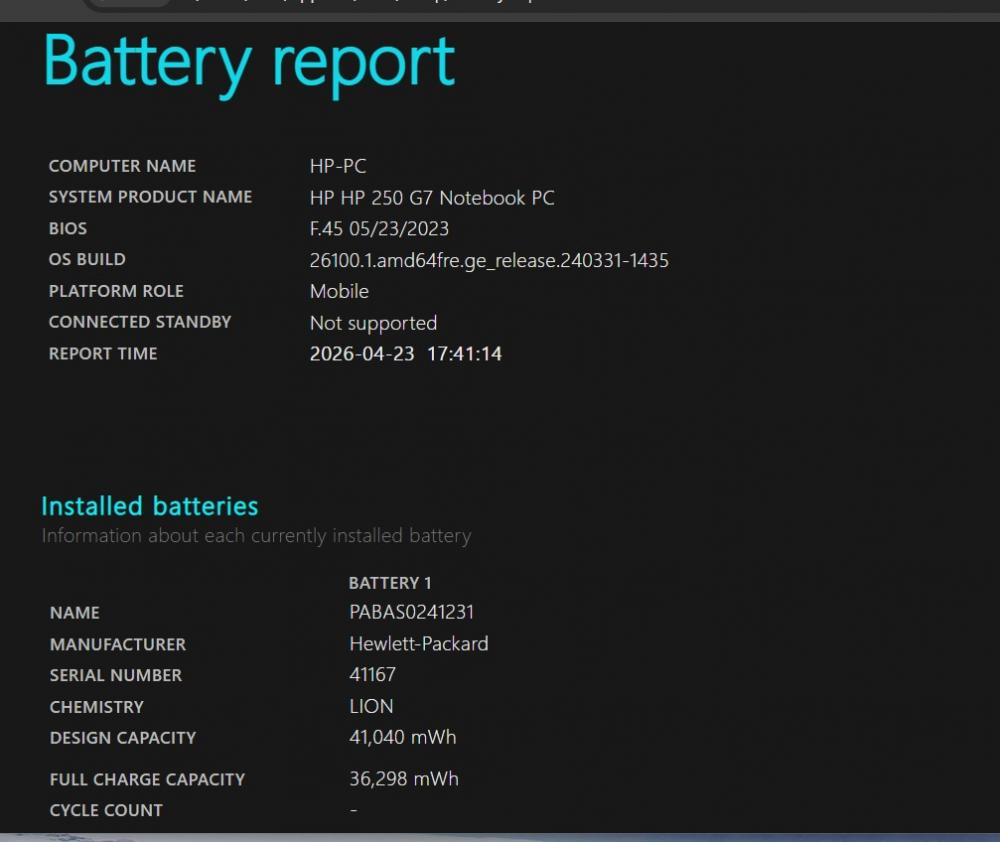Select the BIOS label
Viewport: 1000px width, 842px height.
[68, 228]
